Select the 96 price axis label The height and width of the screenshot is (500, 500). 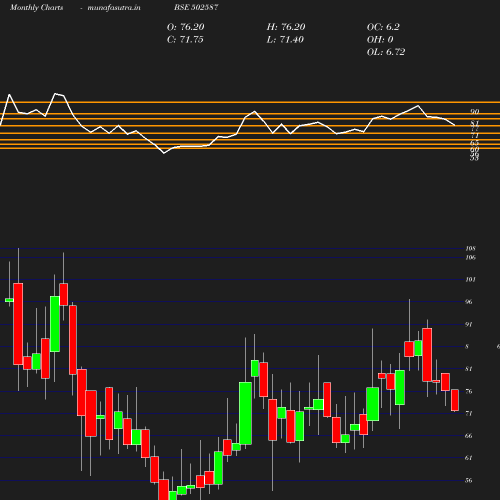tap(469, 302)
